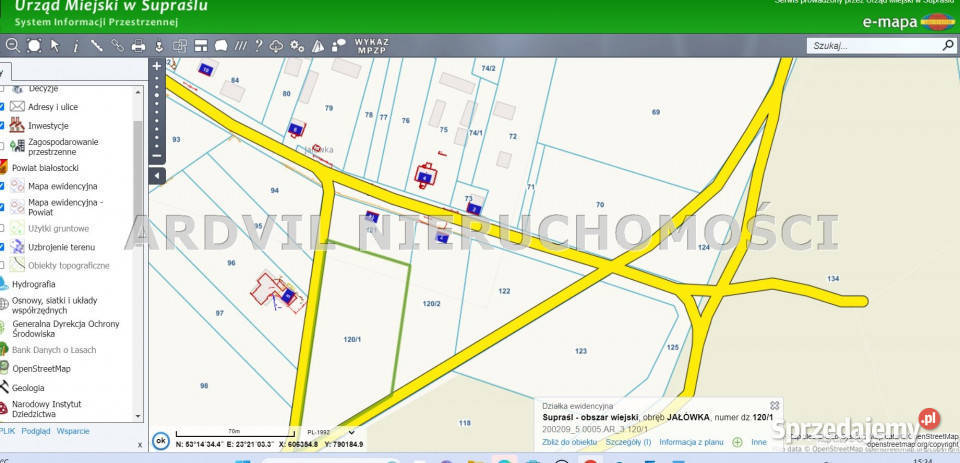Activate the distance measure line tool
This screenshot has width=960, height=463.
coord(96,45)
